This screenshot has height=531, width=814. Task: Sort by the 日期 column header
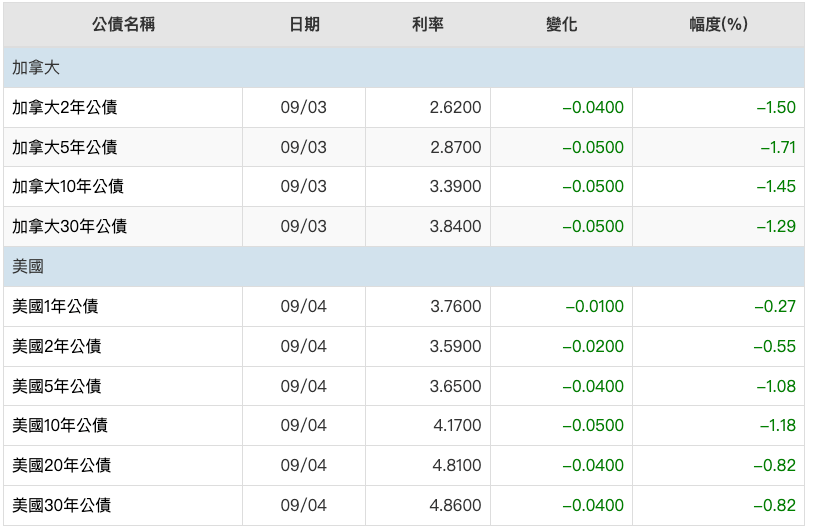coord(304,24)
